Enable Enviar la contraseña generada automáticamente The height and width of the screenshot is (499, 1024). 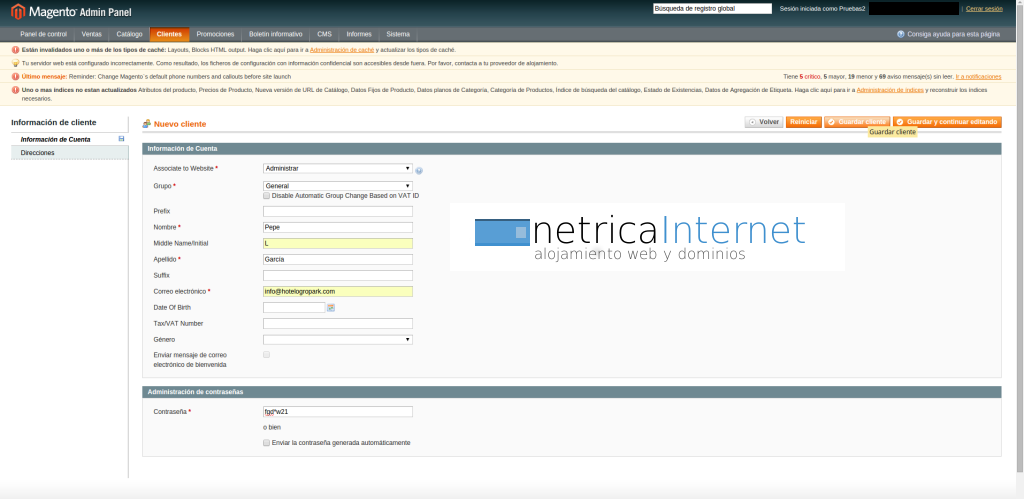coord(266,443)
